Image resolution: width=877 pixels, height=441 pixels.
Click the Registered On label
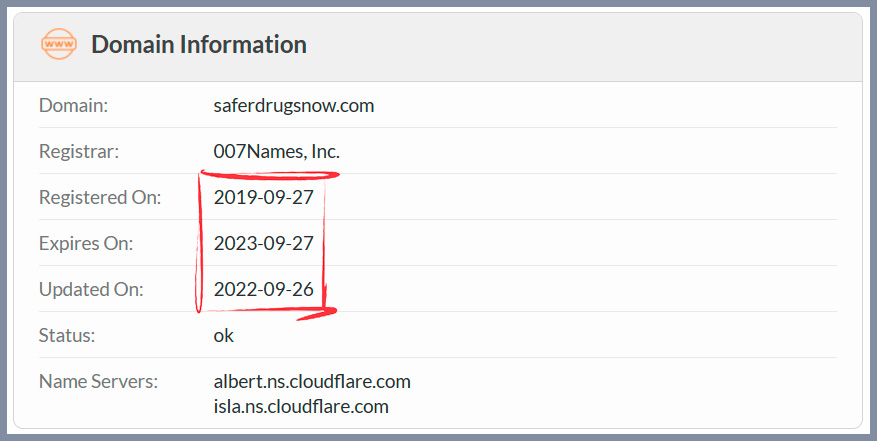tap(100, 198)
